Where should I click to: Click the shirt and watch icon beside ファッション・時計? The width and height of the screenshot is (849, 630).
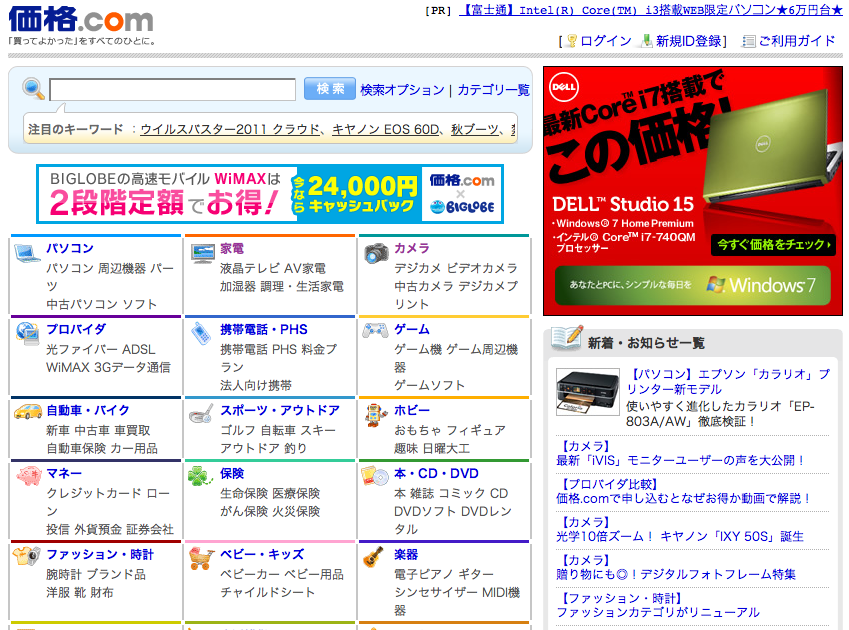click(28, 556)
